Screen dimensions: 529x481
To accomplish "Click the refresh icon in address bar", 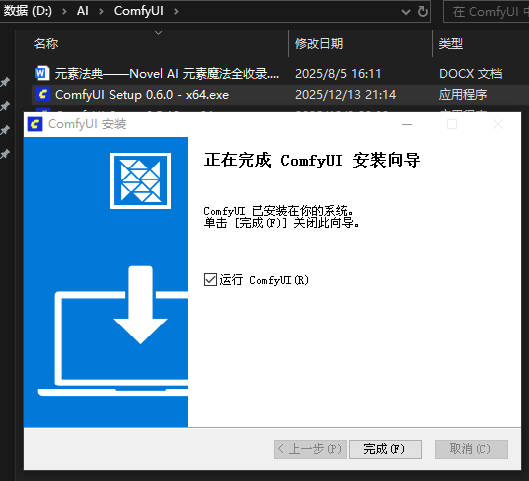I will pyautogui.click(x=423, y=12).
